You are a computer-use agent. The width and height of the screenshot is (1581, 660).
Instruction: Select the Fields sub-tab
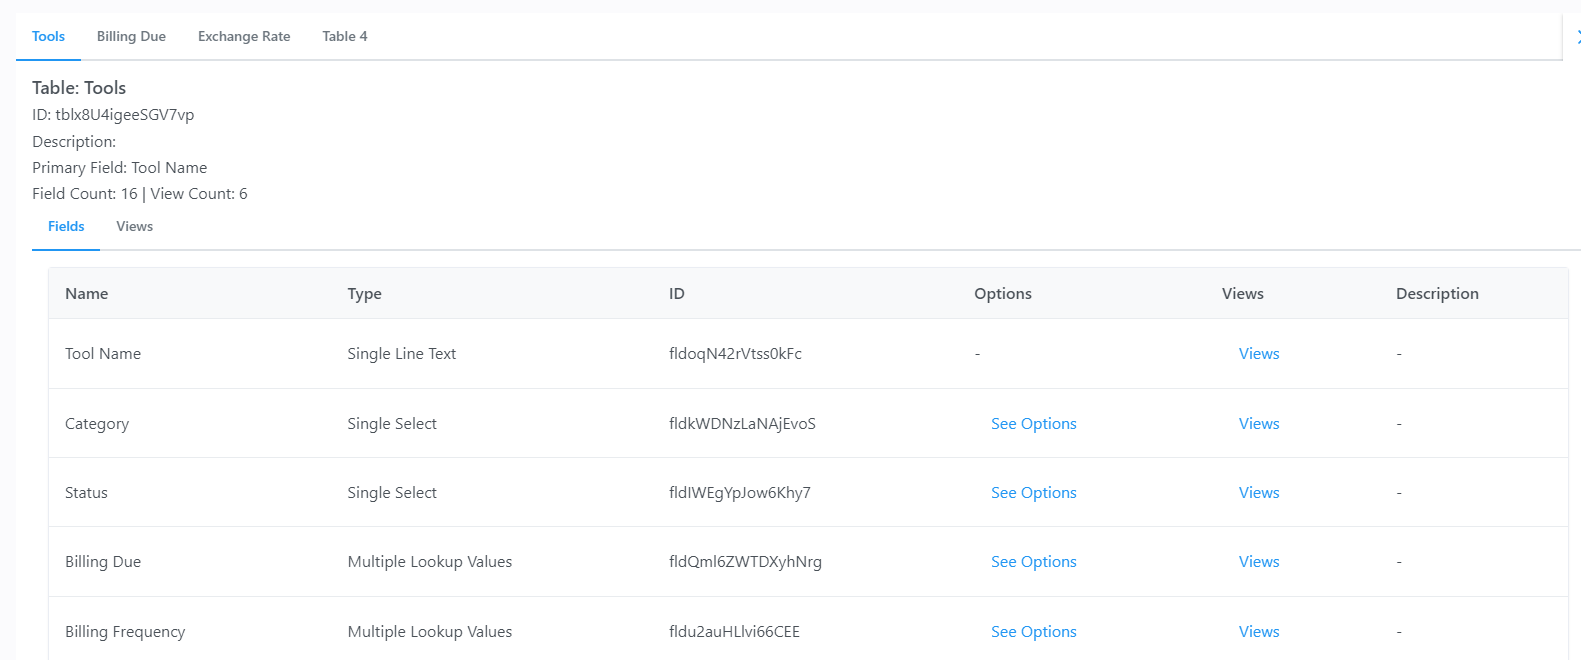tap(66, 227)
